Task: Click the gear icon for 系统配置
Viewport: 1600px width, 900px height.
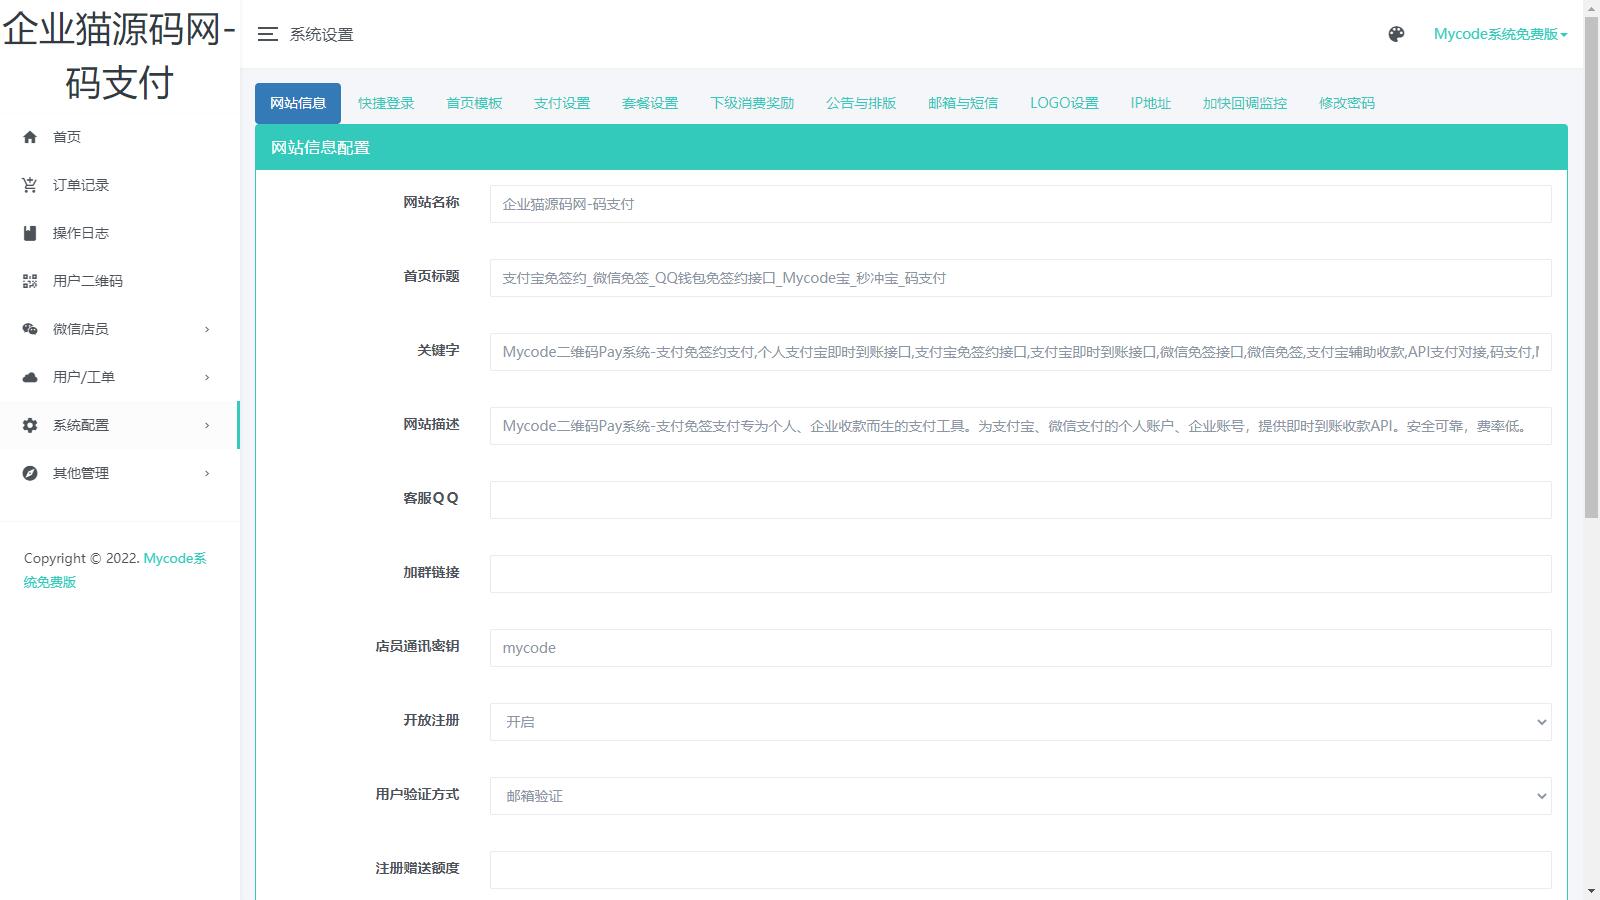Action: 30,425
